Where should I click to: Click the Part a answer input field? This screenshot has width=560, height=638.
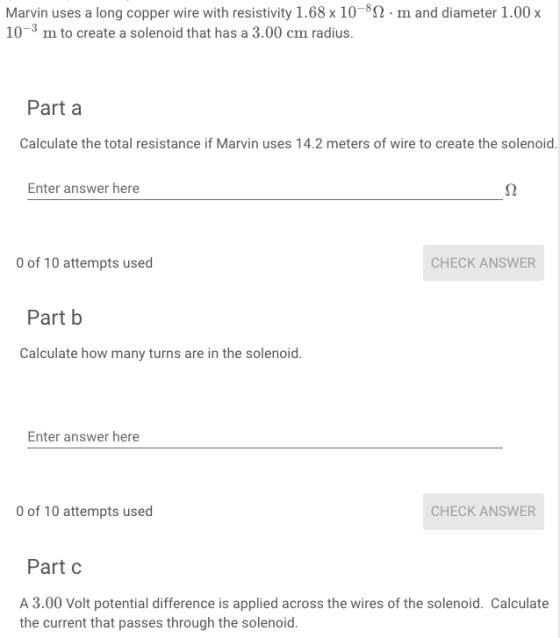tap(265, 189)
